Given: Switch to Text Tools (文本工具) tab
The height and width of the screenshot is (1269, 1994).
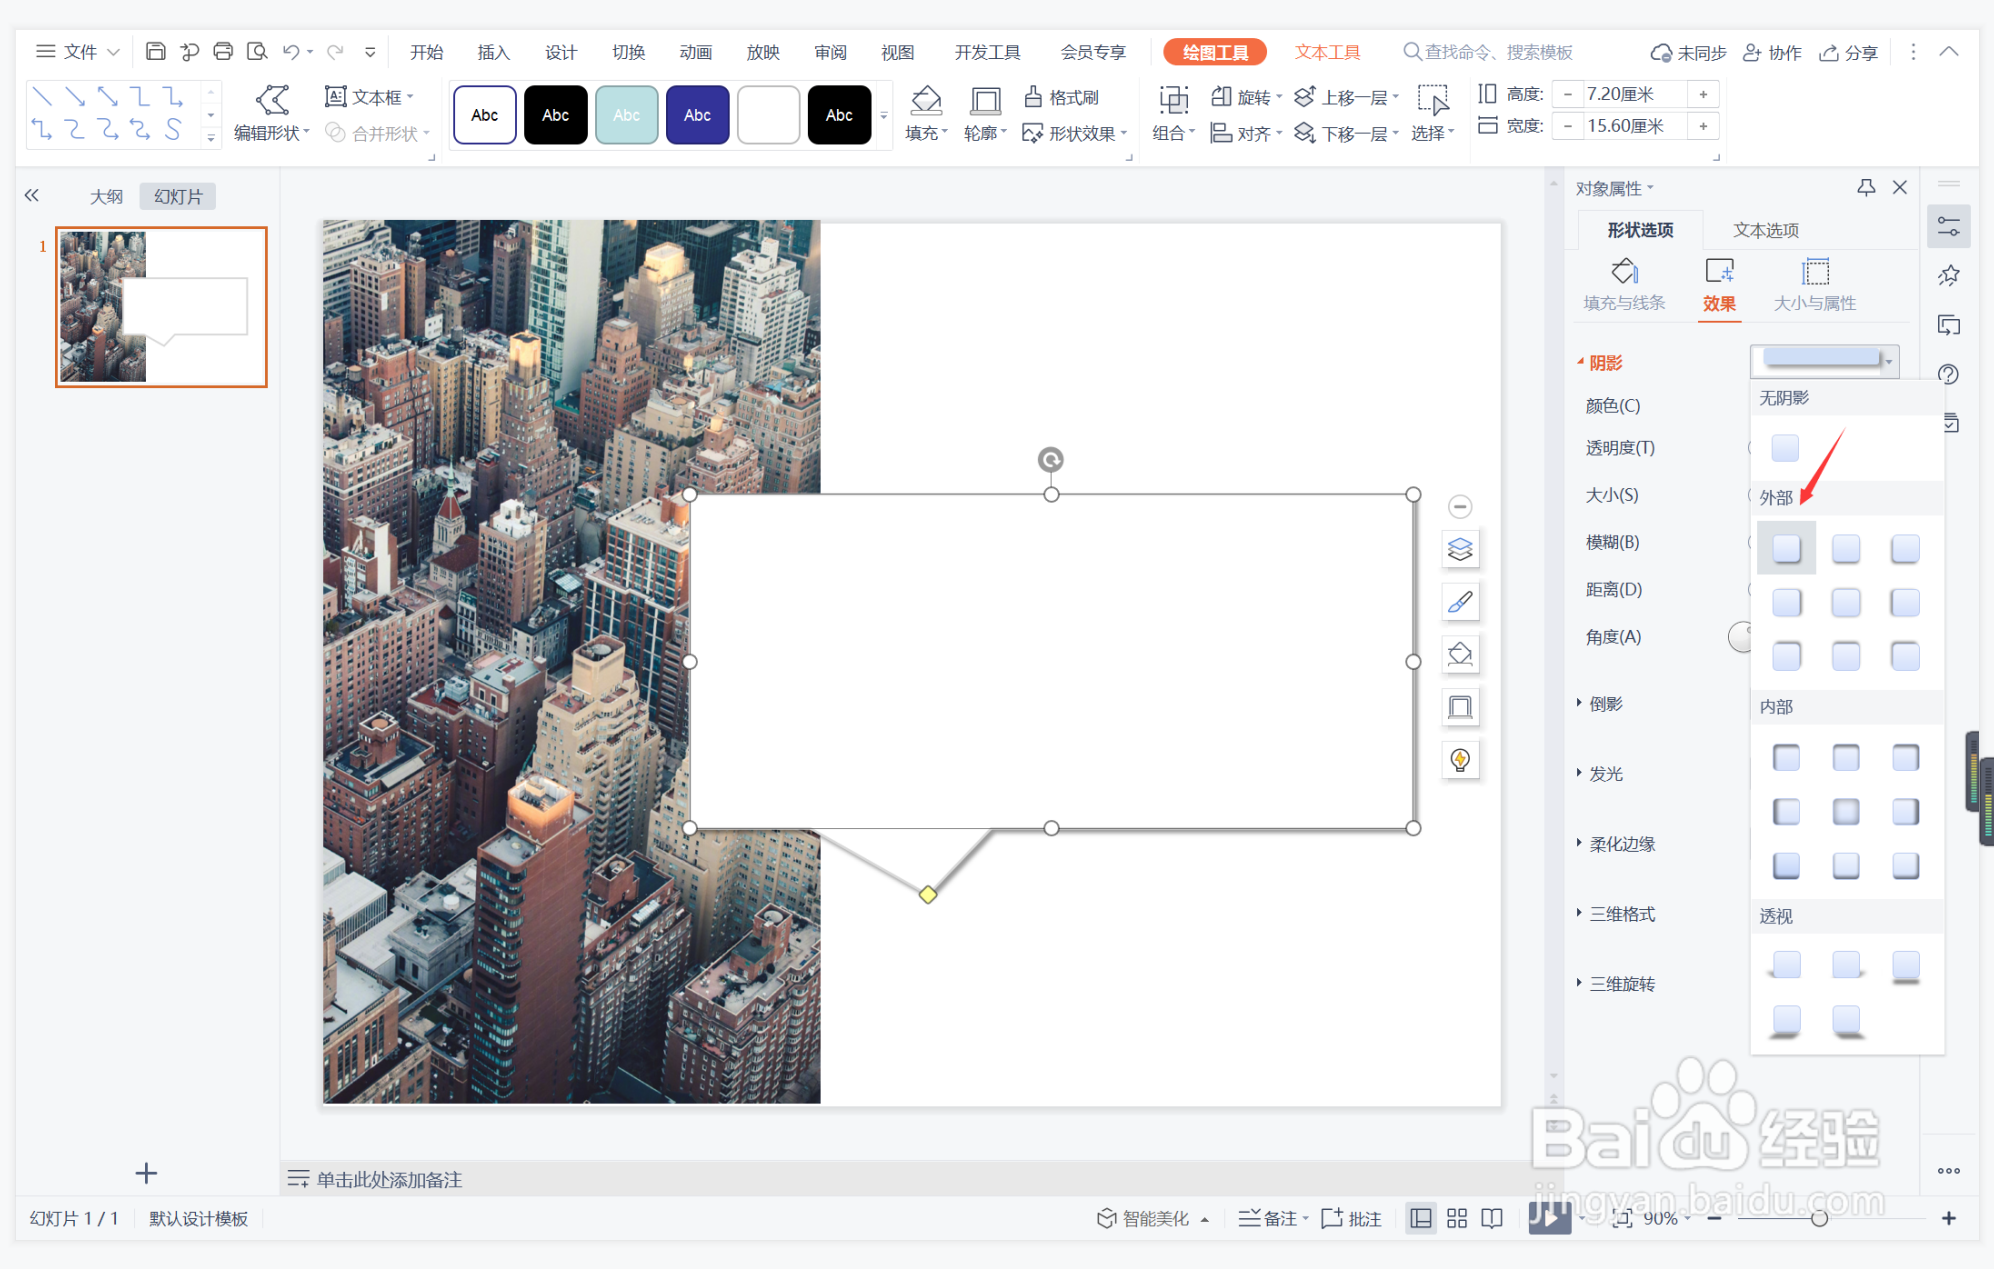Looking at the screenshot, I should click(1328, 52).
